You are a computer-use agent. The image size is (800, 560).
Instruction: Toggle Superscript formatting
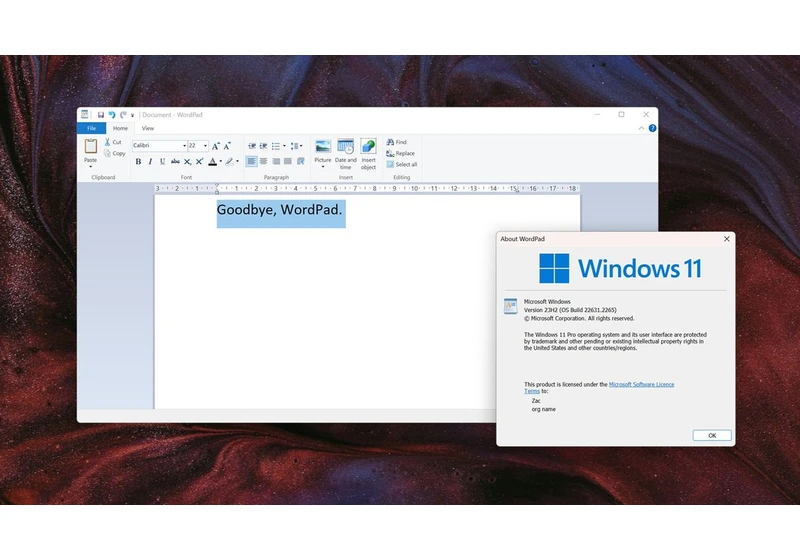pos(199,162)
